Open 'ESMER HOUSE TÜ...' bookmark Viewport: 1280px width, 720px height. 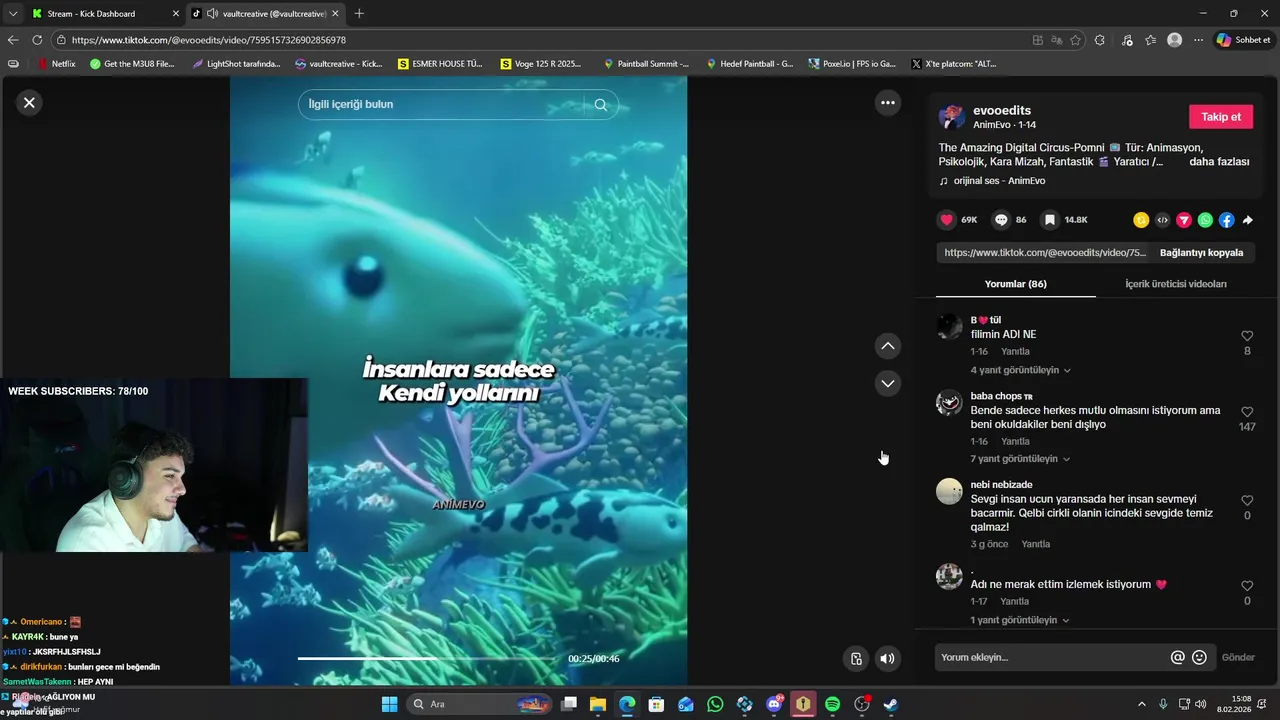pos(440,63)
